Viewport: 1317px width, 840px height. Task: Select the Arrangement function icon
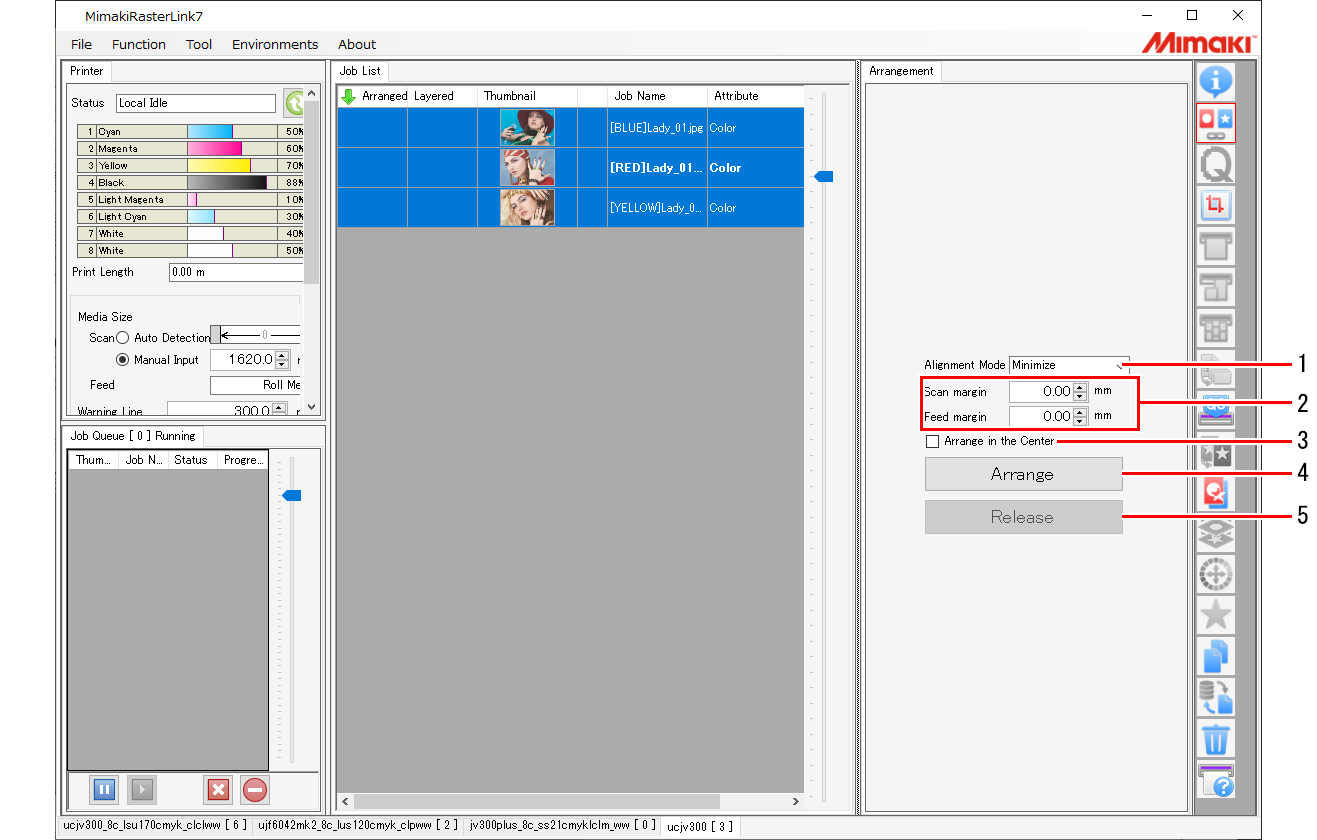click(x=1216, y=122)
